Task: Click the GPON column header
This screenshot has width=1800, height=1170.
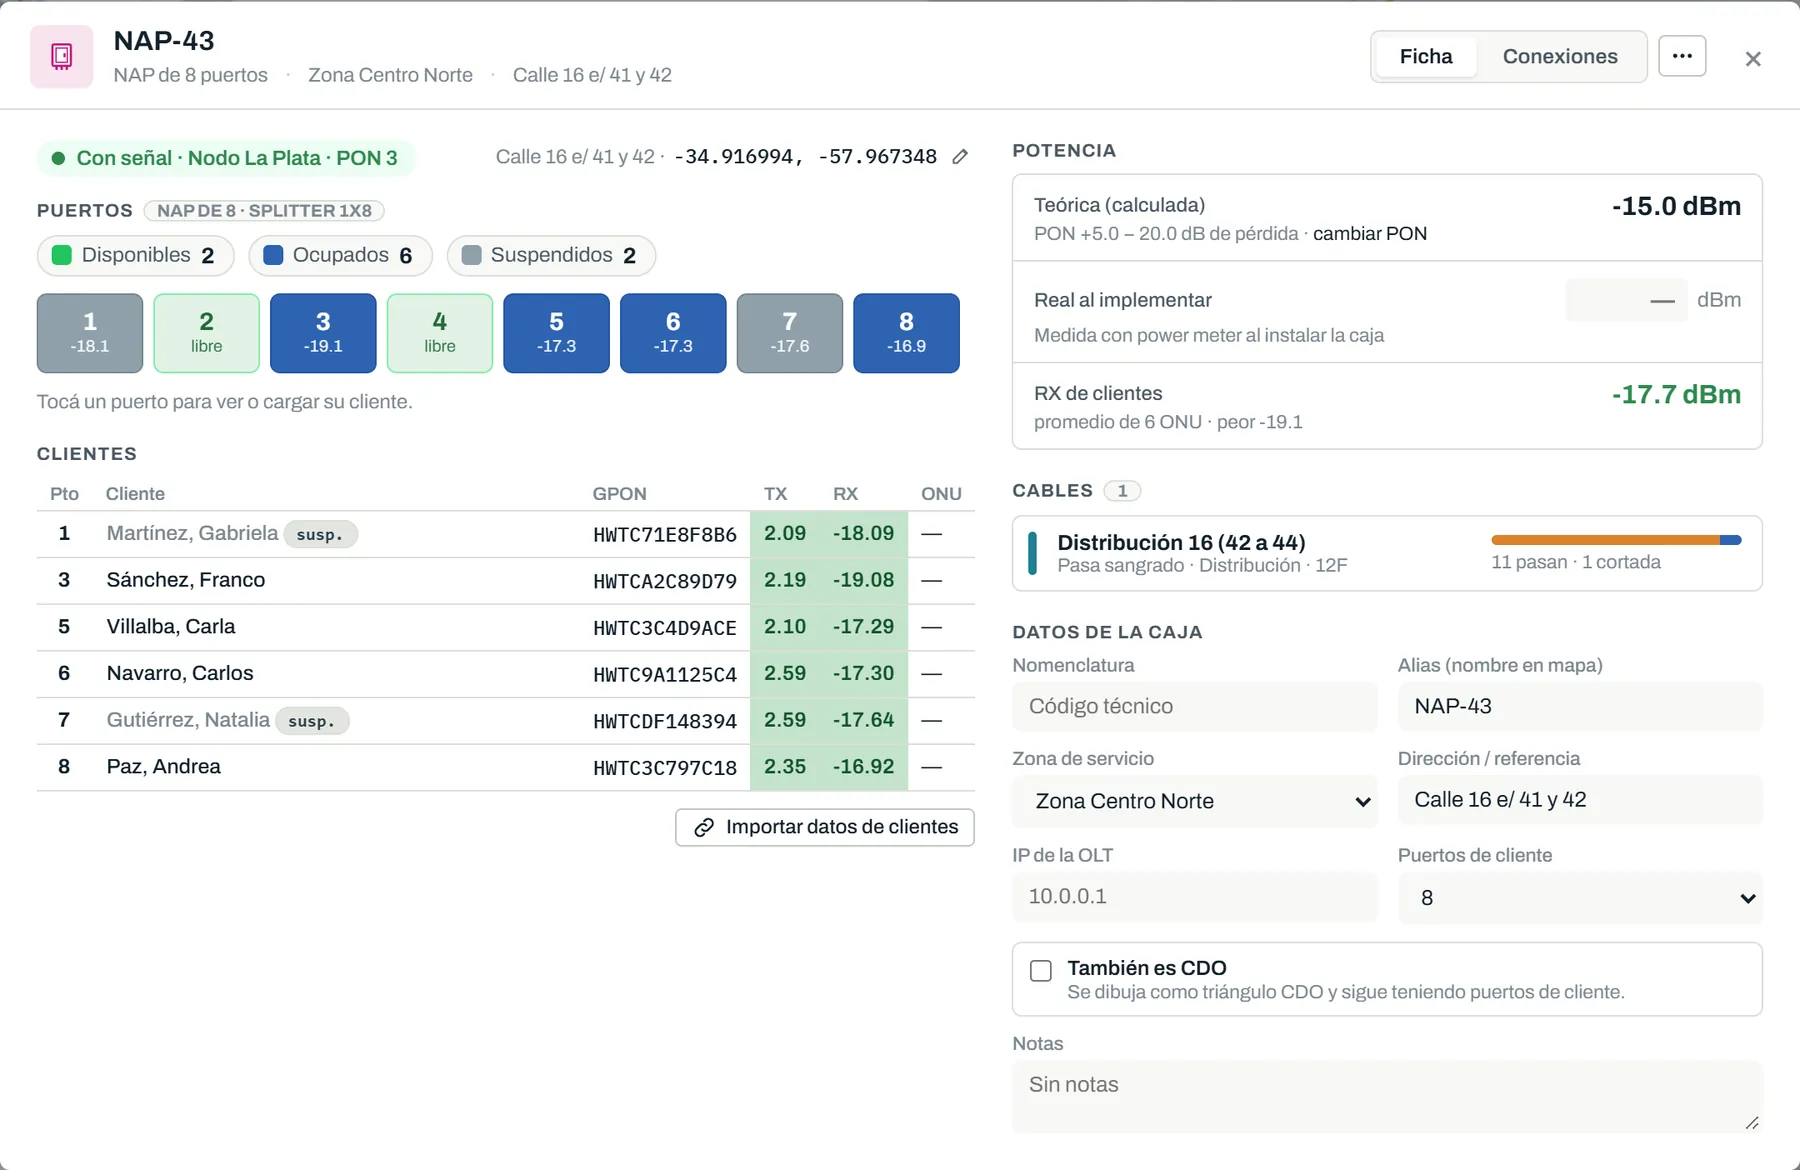Action: coord(620,494)
